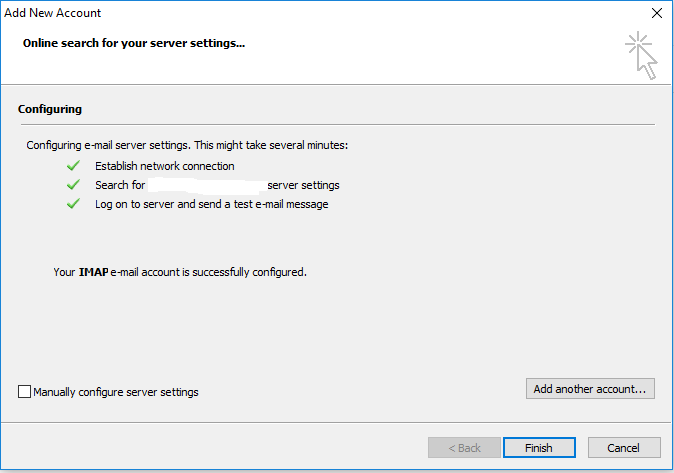The image size is (674, 473).
Task: Enable Manually configure server settings checkbox
Action: coord(25,392)
